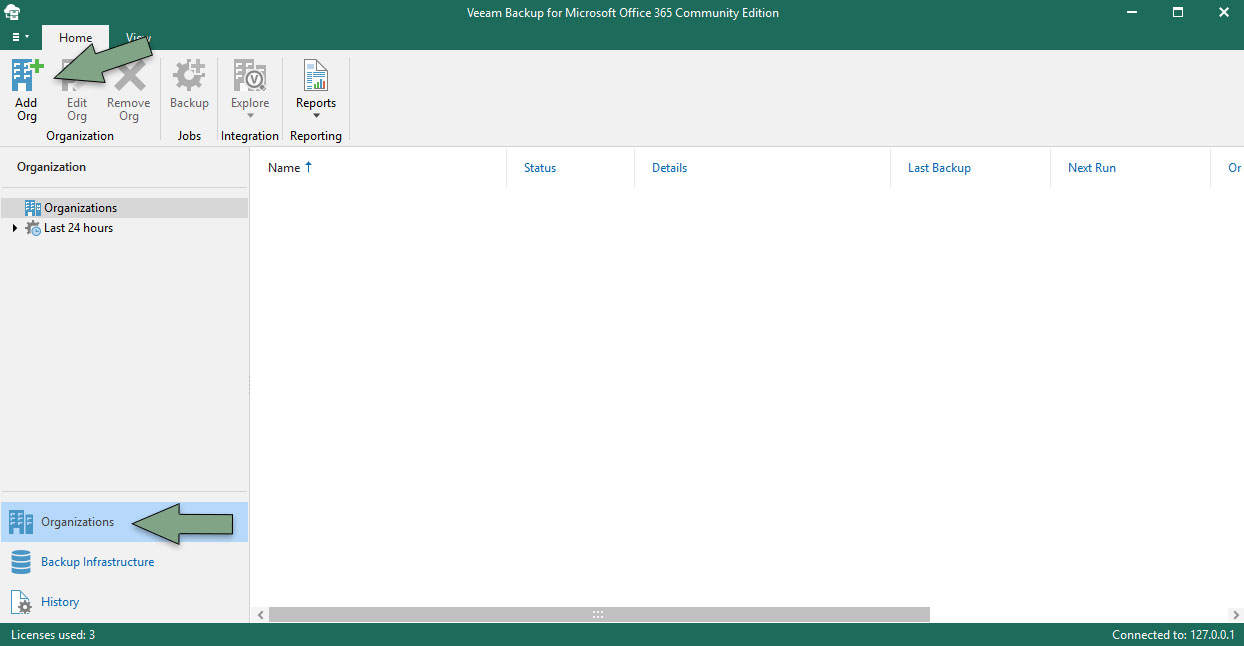Click the Add Org icon
Image resolution: width=1244 pixels, height=646 pixels.
[26, 78]
